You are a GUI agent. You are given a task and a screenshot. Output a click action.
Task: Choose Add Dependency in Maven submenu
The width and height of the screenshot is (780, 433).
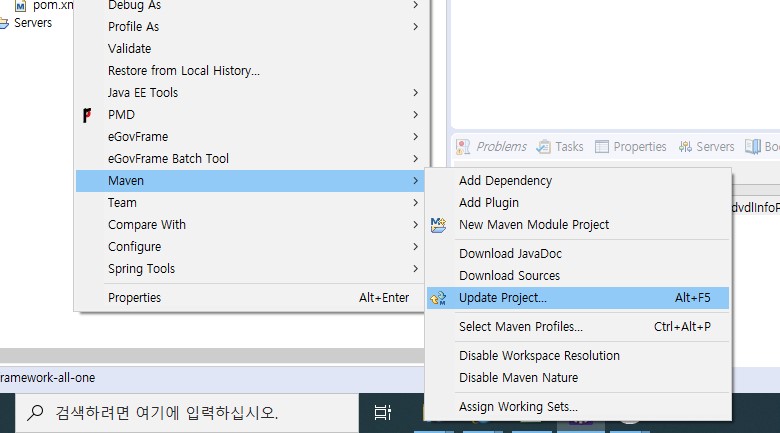click(578, 181)
